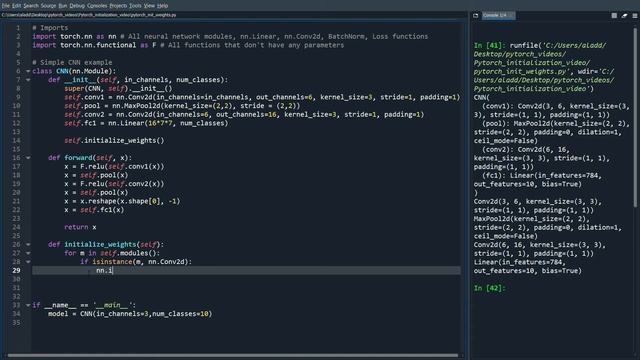This screenshot has width=640, height=360.
Task: Collapse the __main__ block fold on line 33
Action: (28, 305)
